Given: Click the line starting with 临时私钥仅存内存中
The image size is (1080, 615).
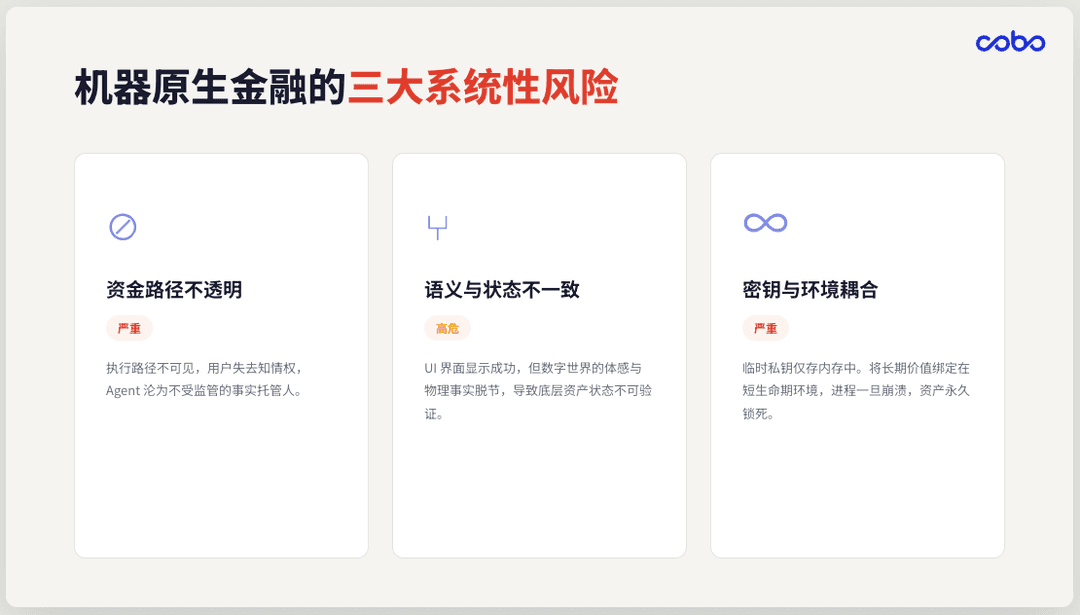Looking at the screenshot, I should click(856, 368).
